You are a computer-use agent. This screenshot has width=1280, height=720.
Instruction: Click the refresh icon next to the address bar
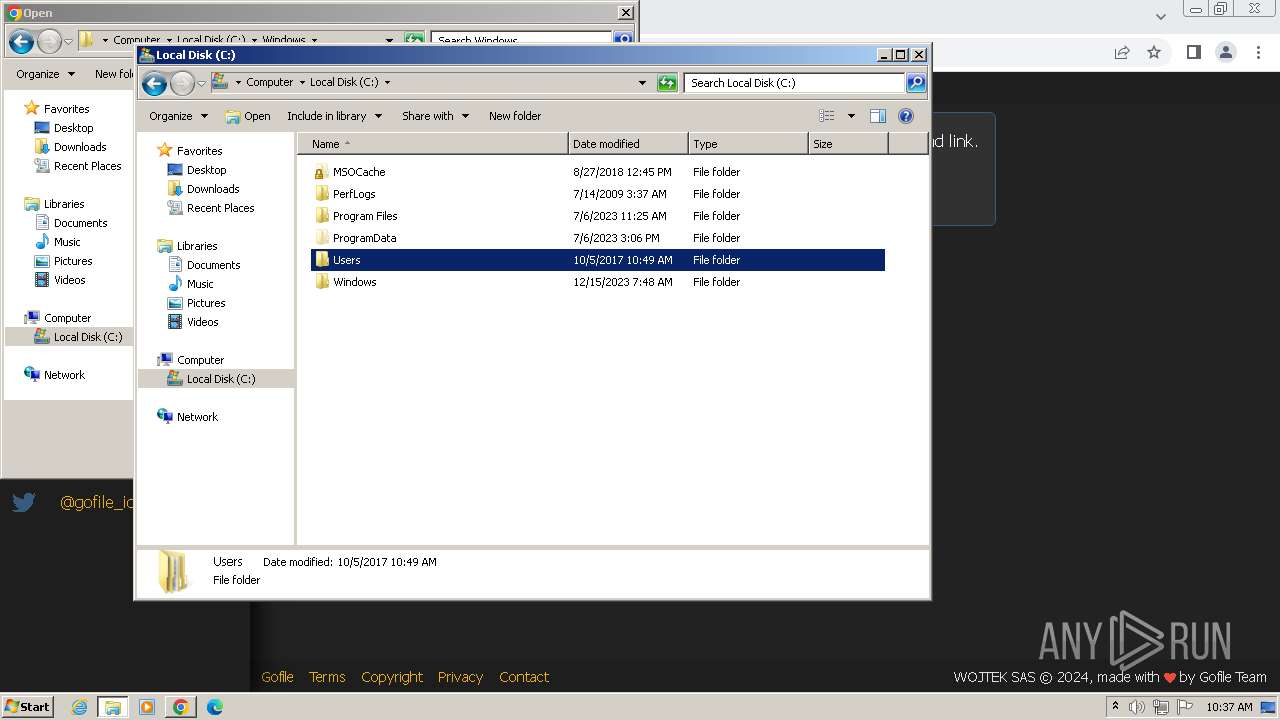click(x=667, y=83)
